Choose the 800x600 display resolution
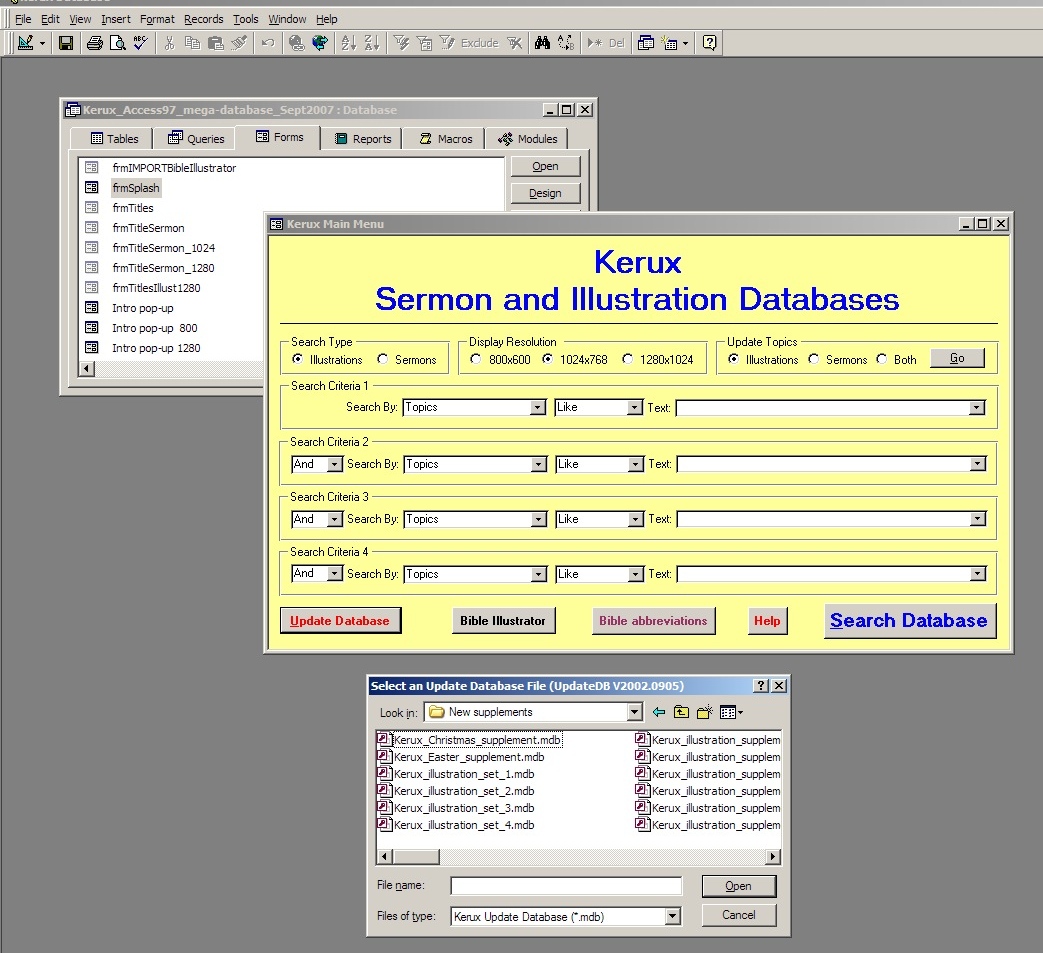Image resolution: width=1043 pixels, height=953 pixels. (476, 359)
